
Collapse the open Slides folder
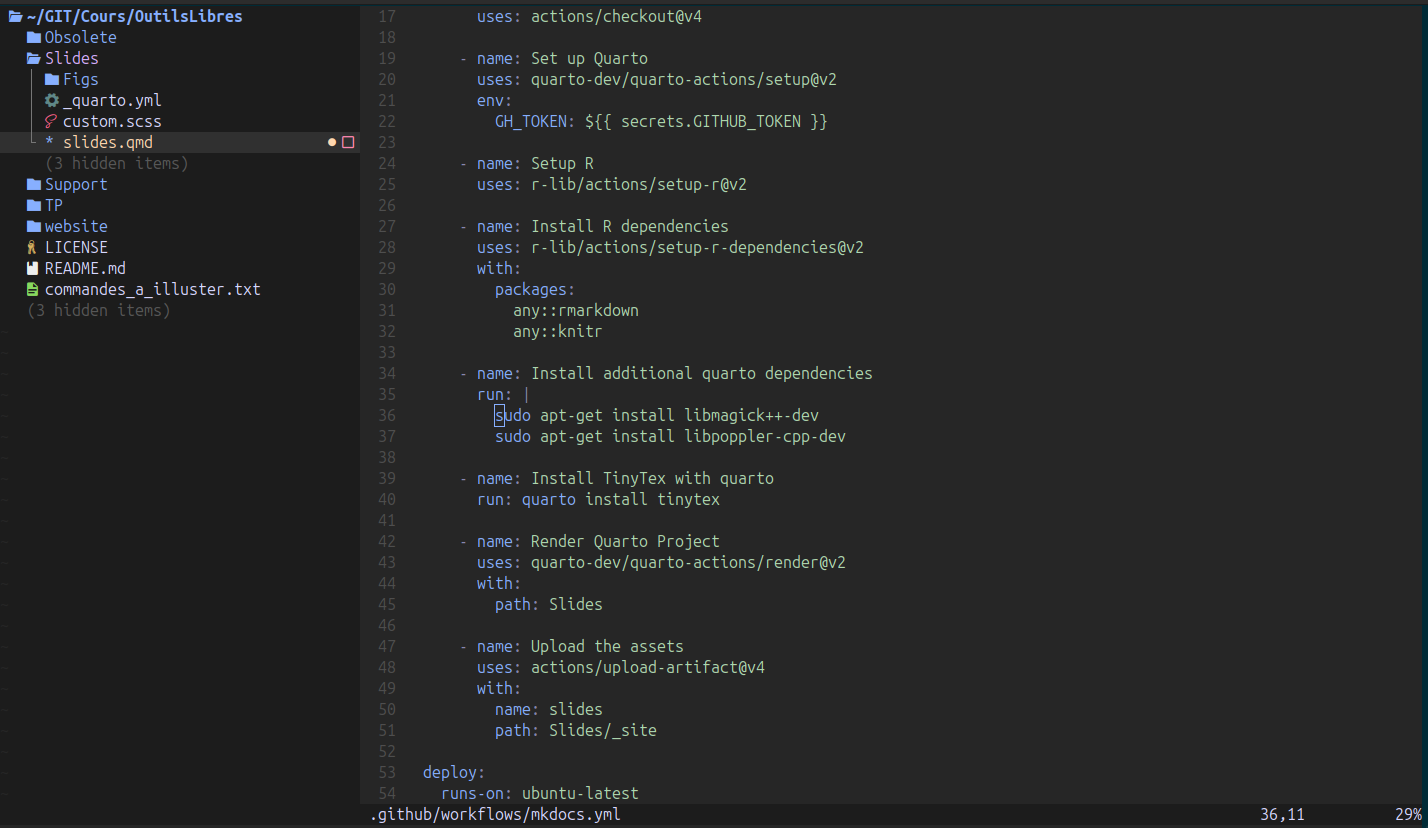(x=71, y=59)
